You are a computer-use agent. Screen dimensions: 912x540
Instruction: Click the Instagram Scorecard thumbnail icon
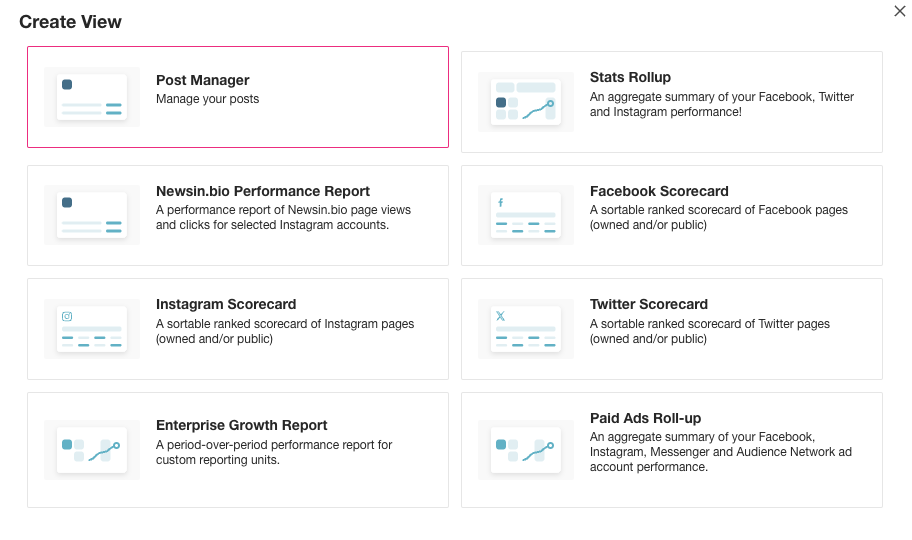(92, 329)
